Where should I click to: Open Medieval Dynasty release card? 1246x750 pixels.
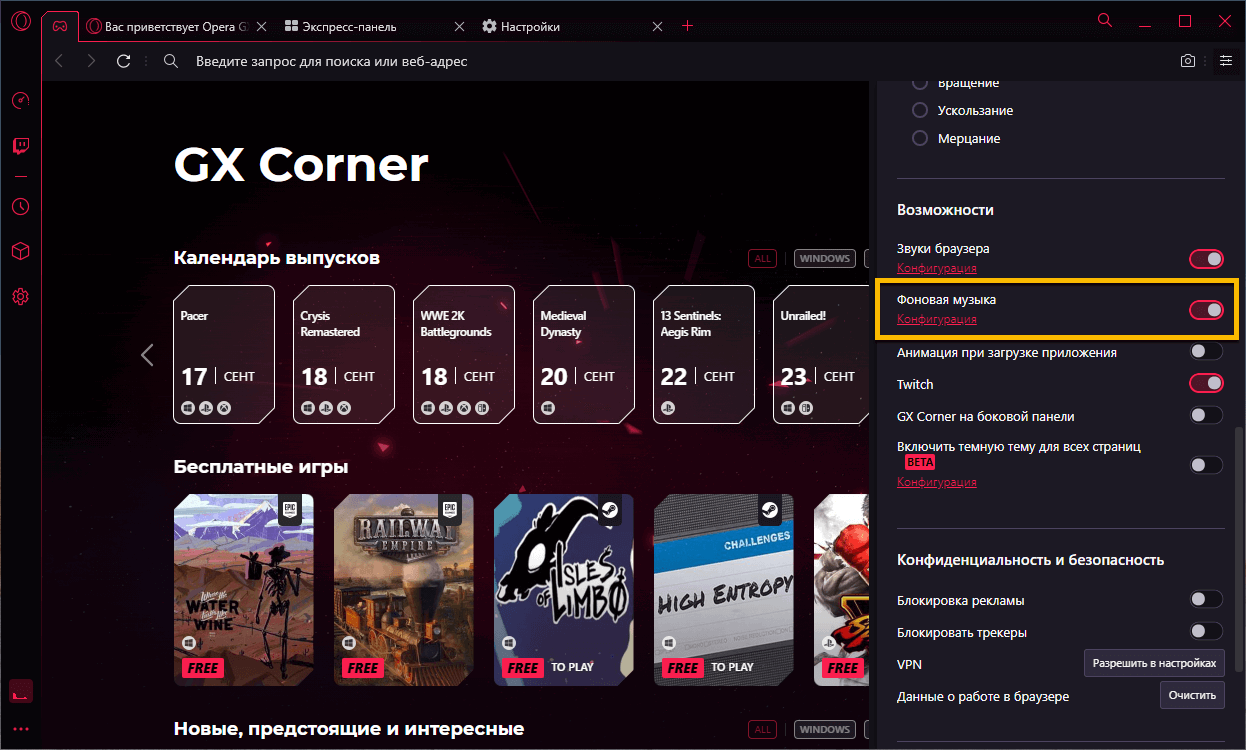pyautogui.click(x=584, y=354)
